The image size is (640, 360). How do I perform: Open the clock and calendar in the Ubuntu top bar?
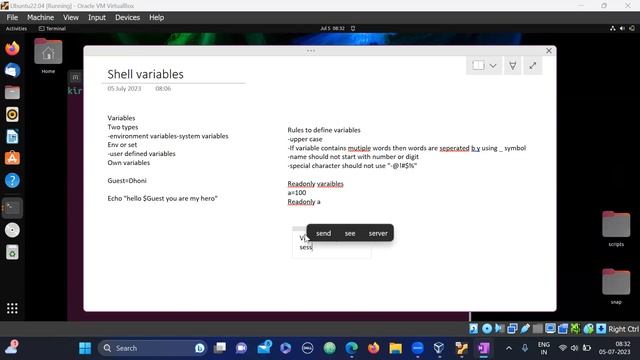[x=333, y=29]
